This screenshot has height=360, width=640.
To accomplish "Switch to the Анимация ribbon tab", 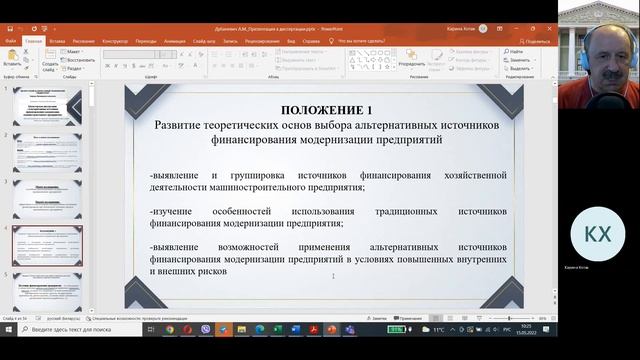I will [175, 41].
